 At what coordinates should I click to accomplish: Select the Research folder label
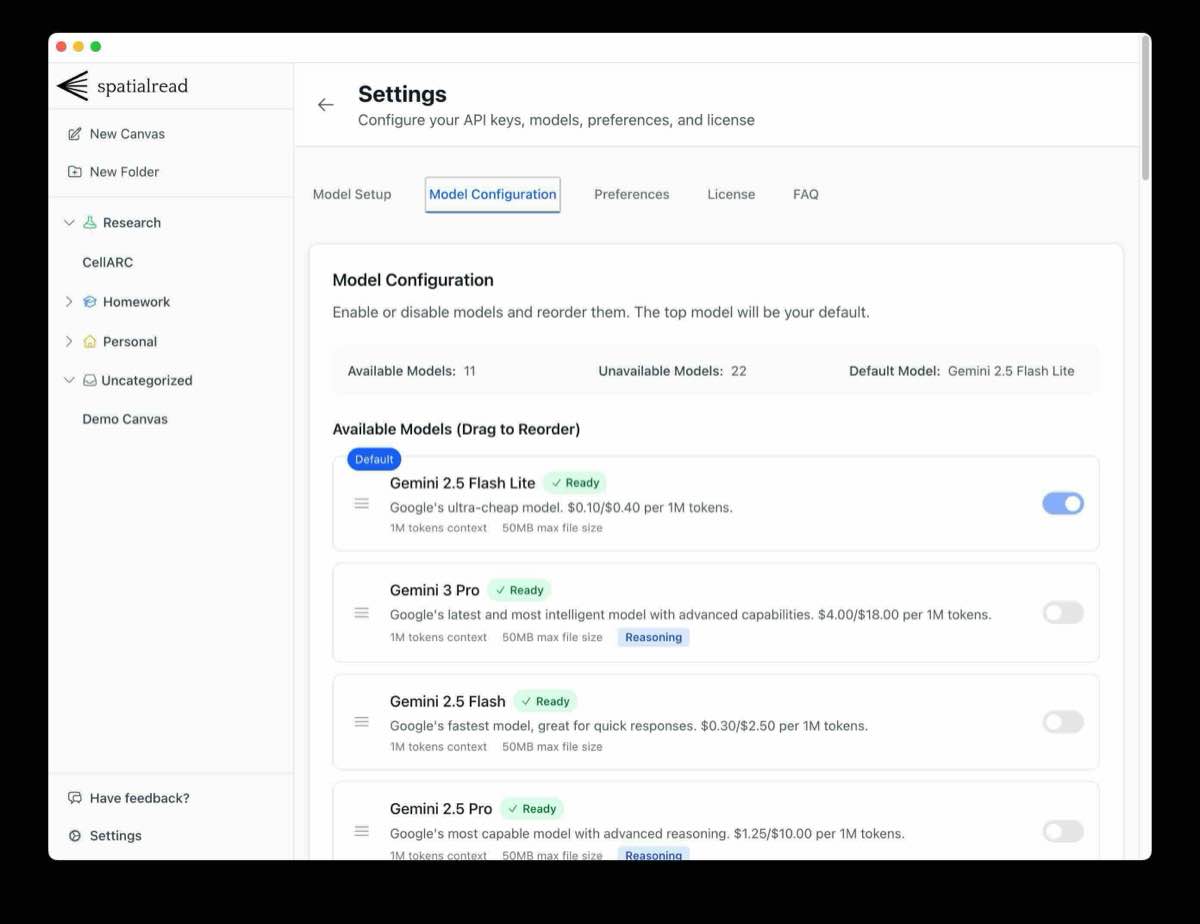pos(132,223)
